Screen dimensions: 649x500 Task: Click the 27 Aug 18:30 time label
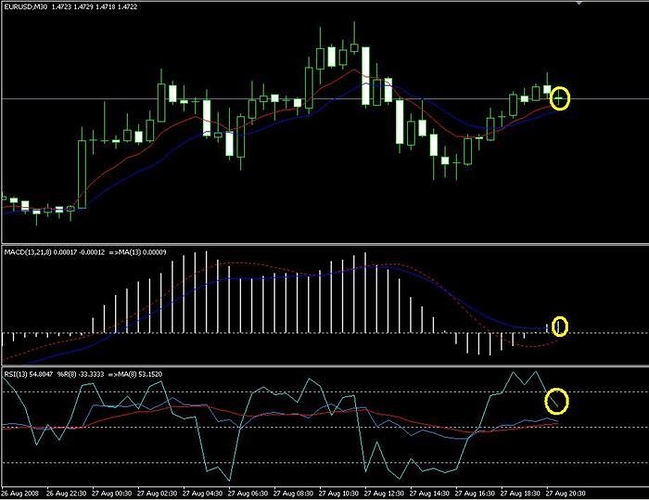point(520,493)
